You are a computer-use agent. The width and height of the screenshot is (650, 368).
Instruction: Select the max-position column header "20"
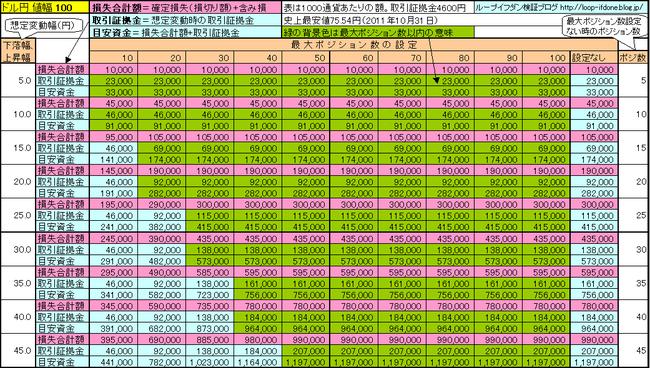[x=162, y=58]
